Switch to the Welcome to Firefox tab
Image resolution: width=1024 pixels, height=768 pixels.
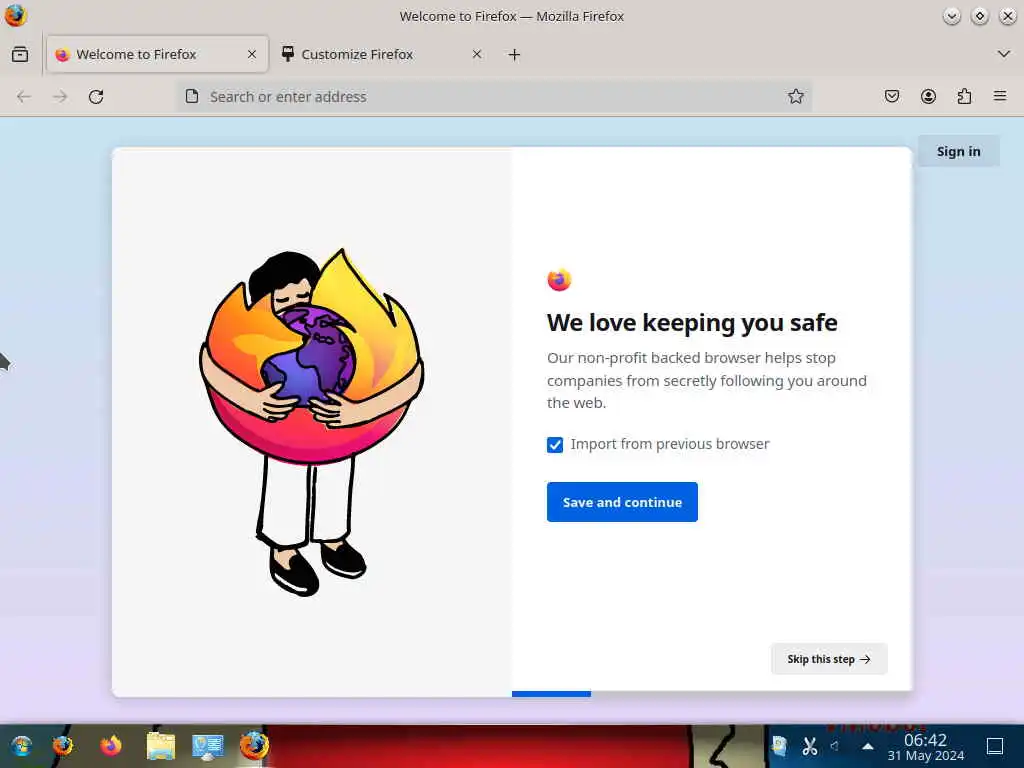click(157, 54)
